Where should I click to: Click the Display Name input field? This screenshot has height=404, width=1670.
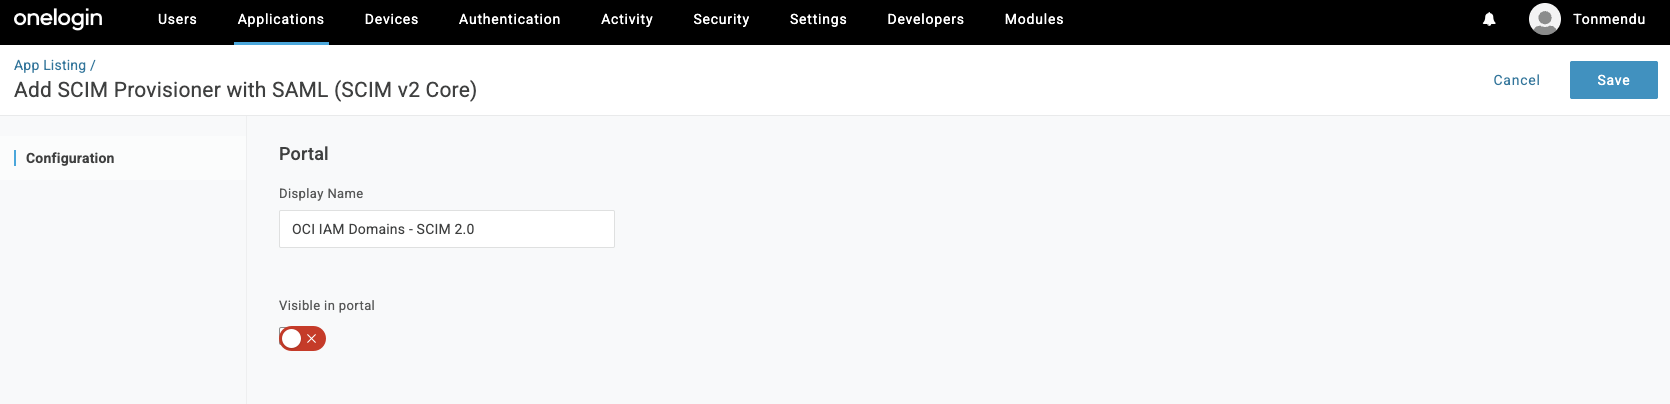(x=446, y=229)
